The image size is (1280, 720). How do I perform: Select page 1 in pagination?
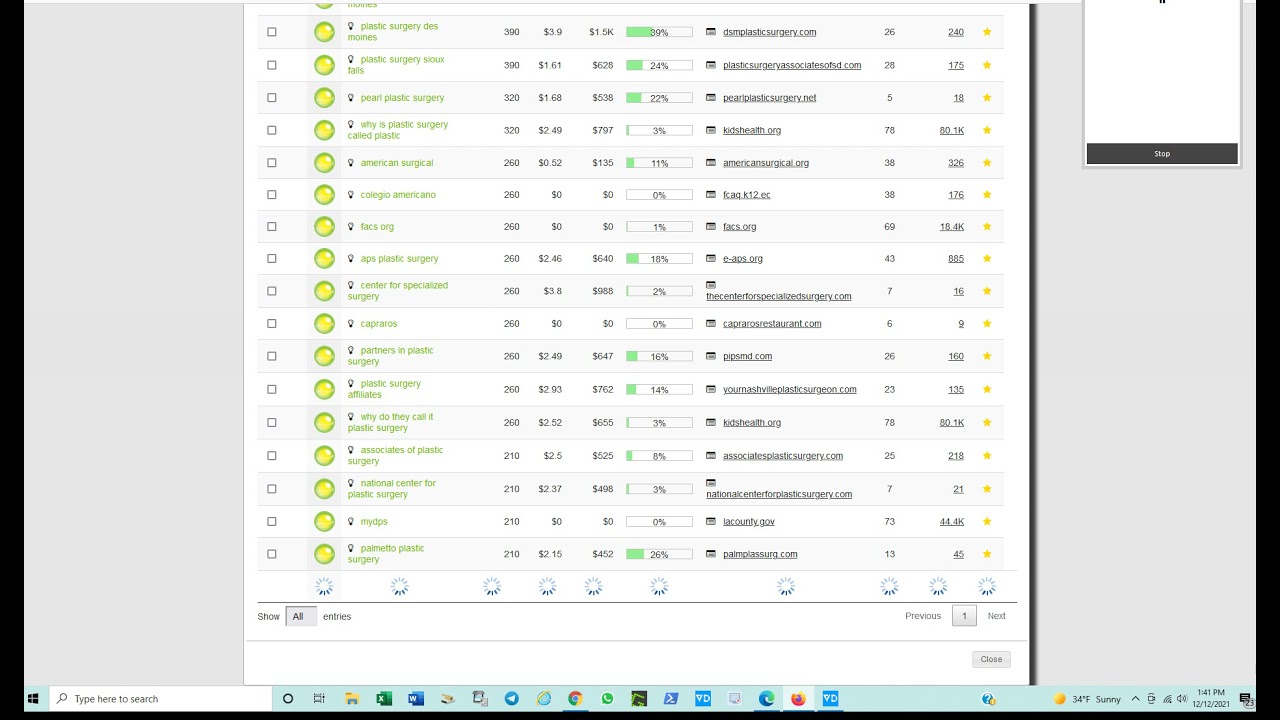click(x=964, y=616)
